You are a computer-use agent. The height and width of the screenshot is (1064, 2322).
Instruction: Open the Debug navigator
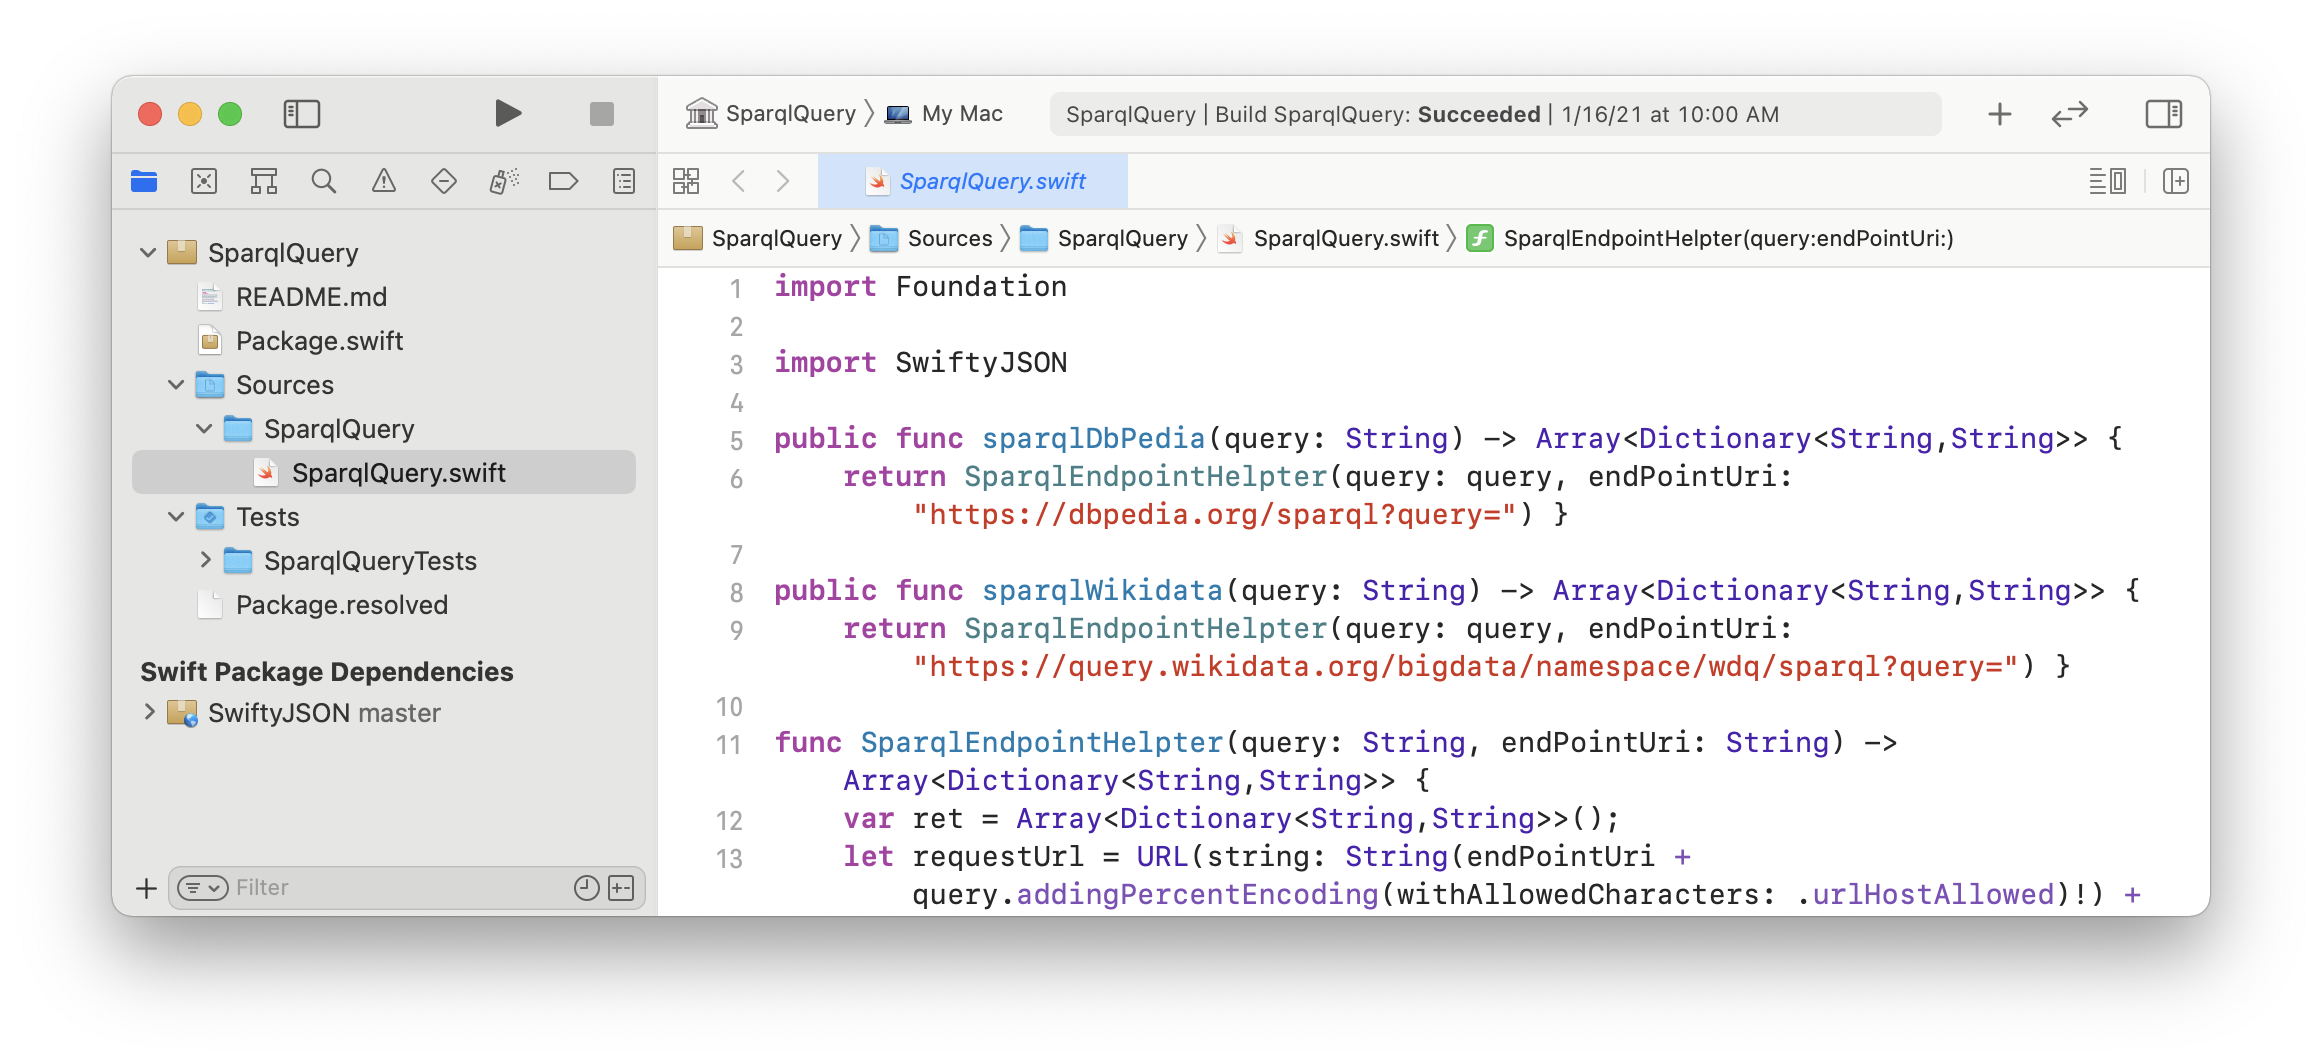click(503, 181)
